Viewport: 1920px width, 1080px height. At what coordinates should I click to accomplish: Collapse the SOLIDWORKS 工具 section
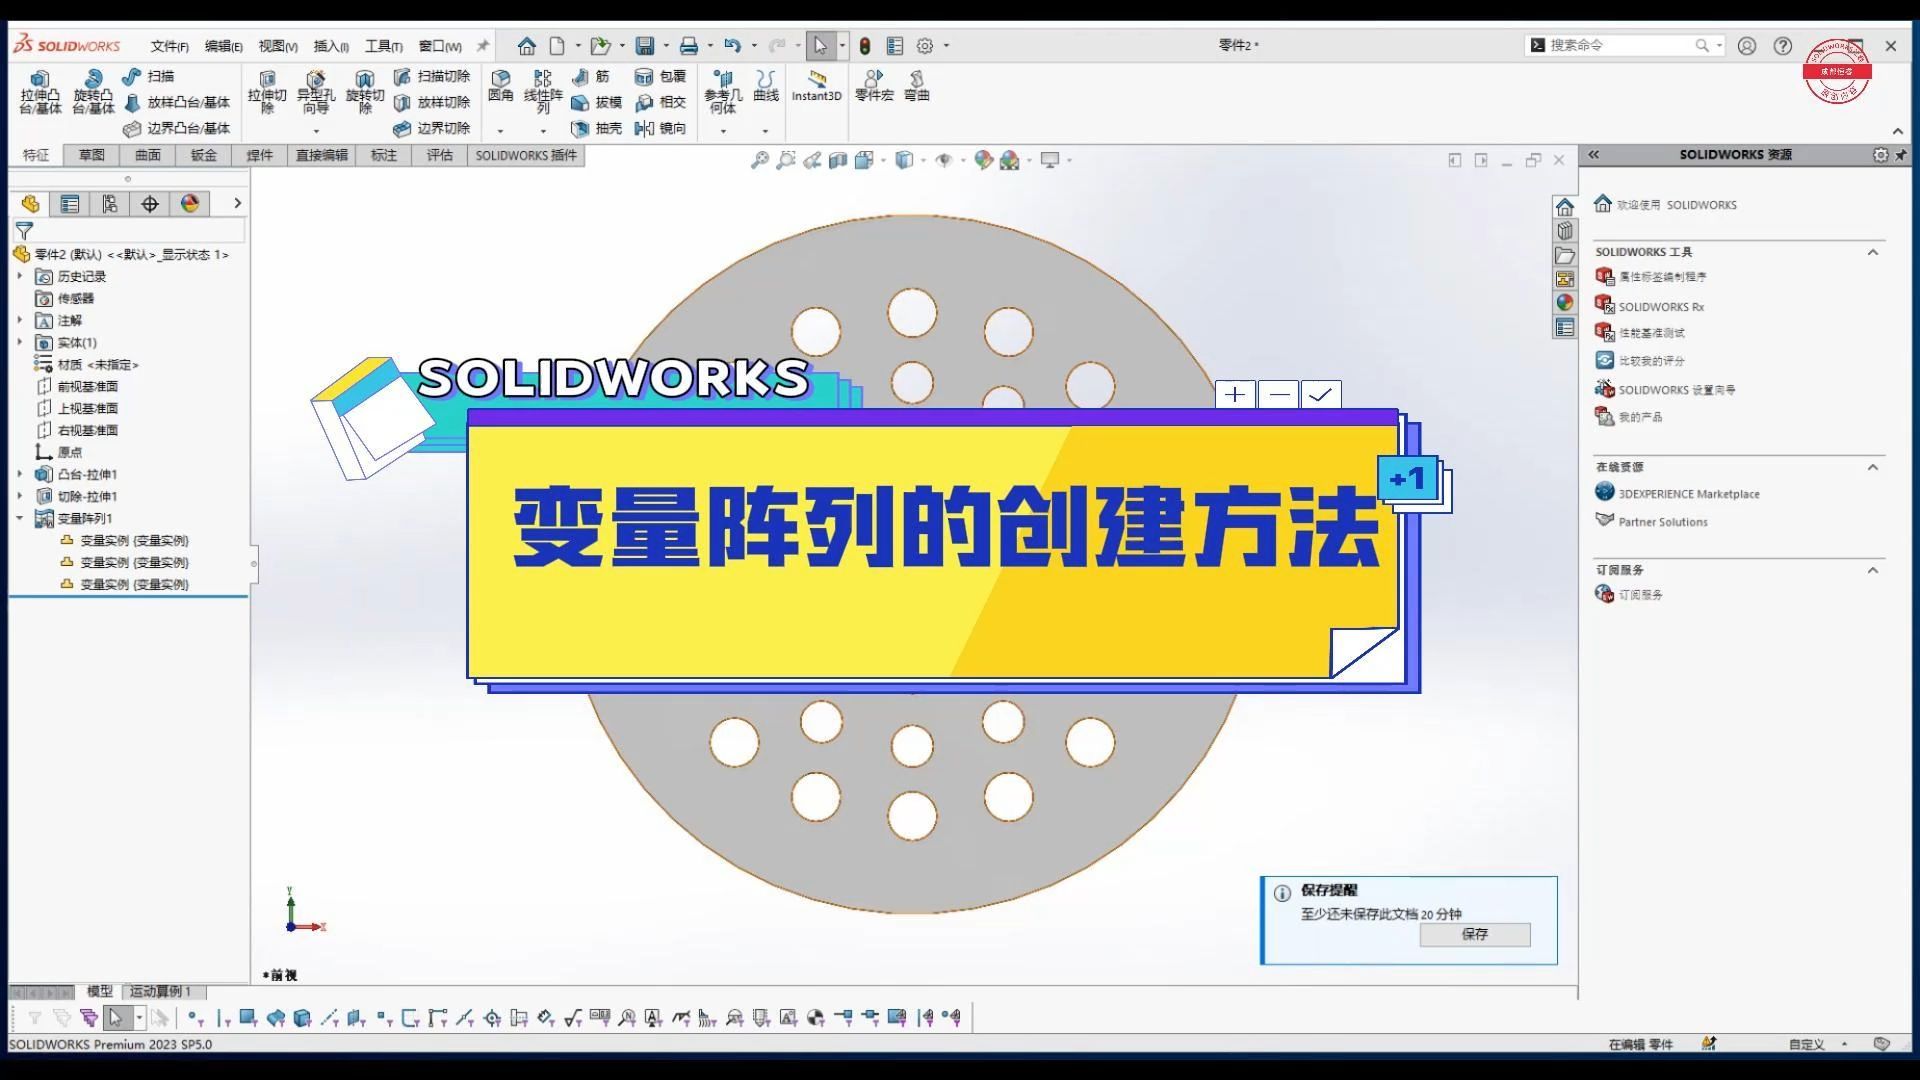click(1873, 252)
